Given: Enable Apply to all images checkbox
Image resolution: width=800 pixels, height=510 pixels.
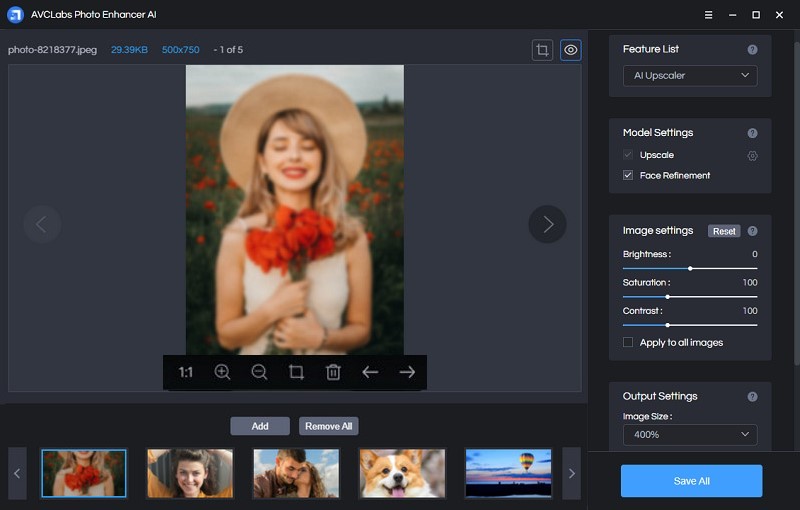Looking at the screenshot, I should pos(628,342).
